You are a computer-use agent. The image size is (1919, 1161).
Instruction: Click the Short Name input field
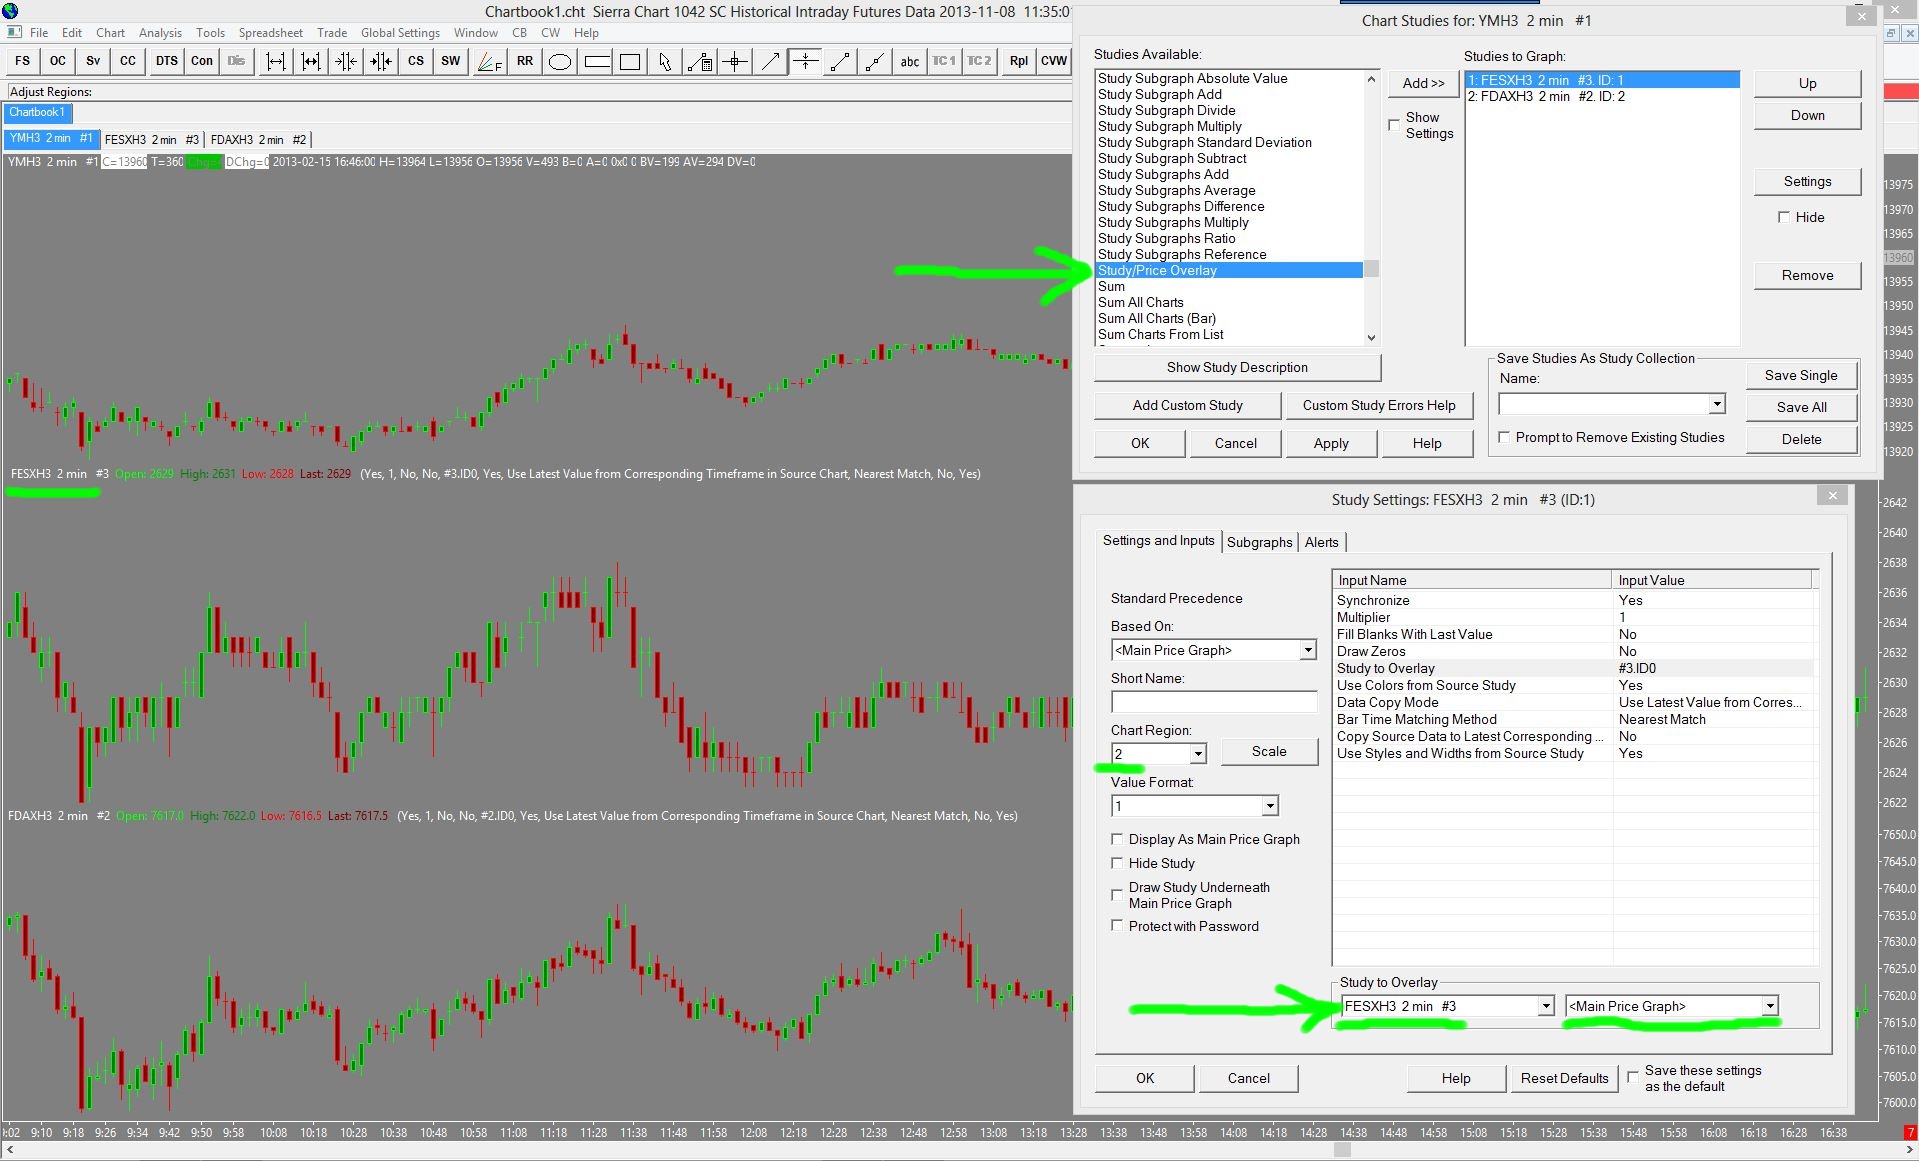coord(1214,702)
